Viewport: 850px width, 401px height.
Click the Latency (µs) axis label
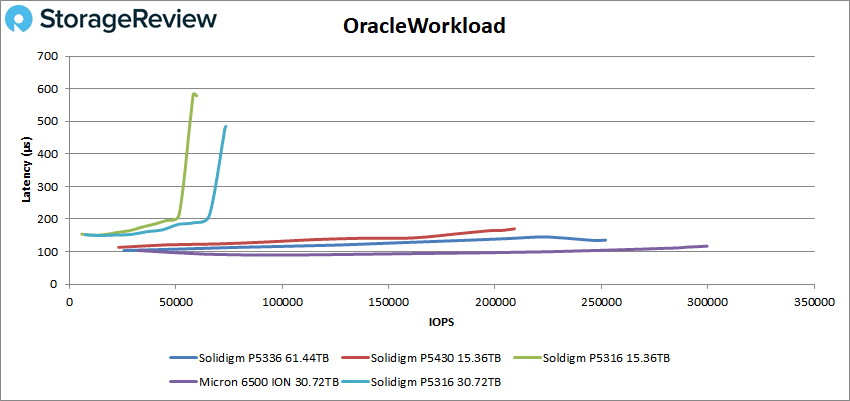[x=25, y=170]
